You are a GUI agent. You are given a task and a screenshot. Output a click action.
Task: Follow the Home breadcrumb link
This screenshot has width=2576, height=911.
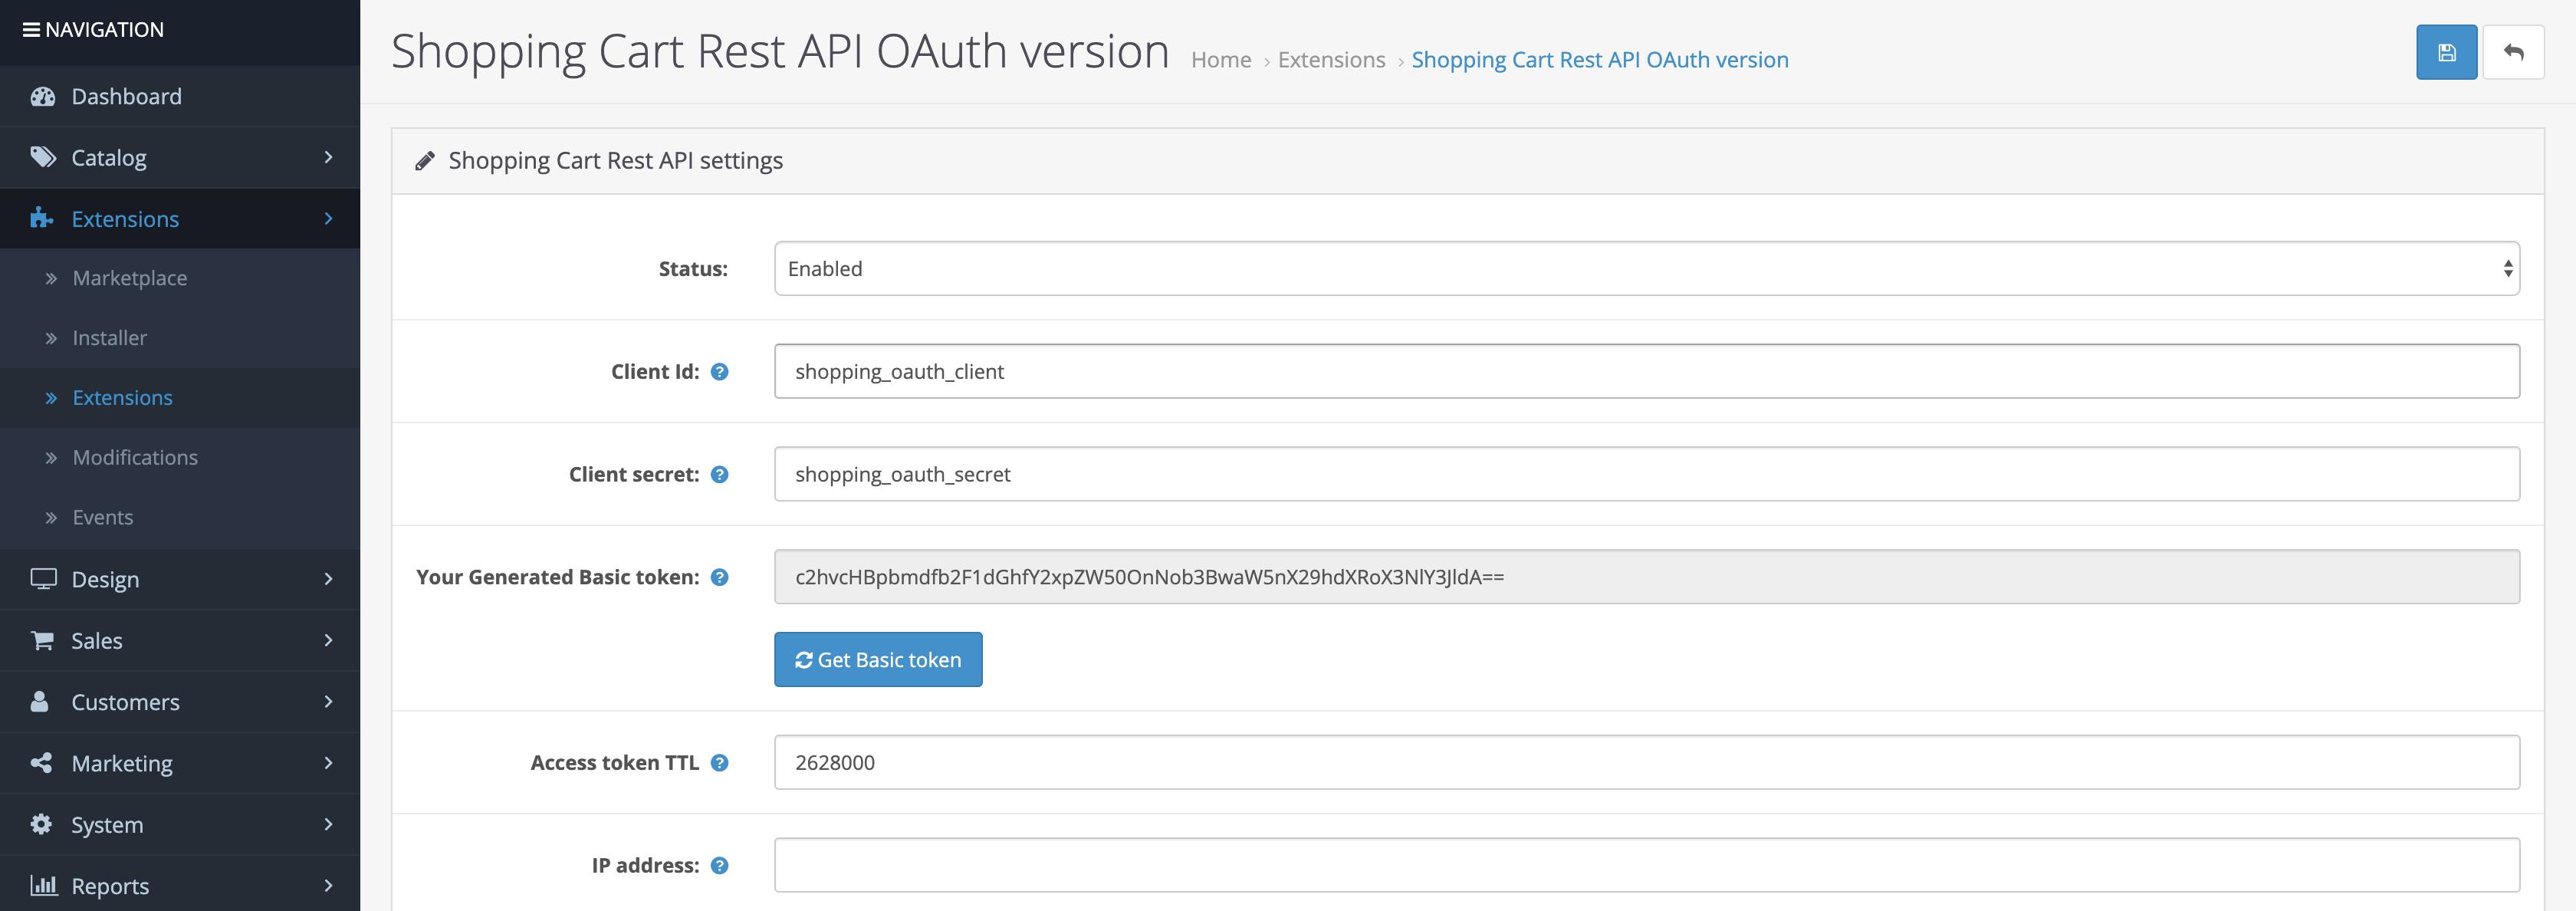pyautogui.click(x=1221, y=60)
